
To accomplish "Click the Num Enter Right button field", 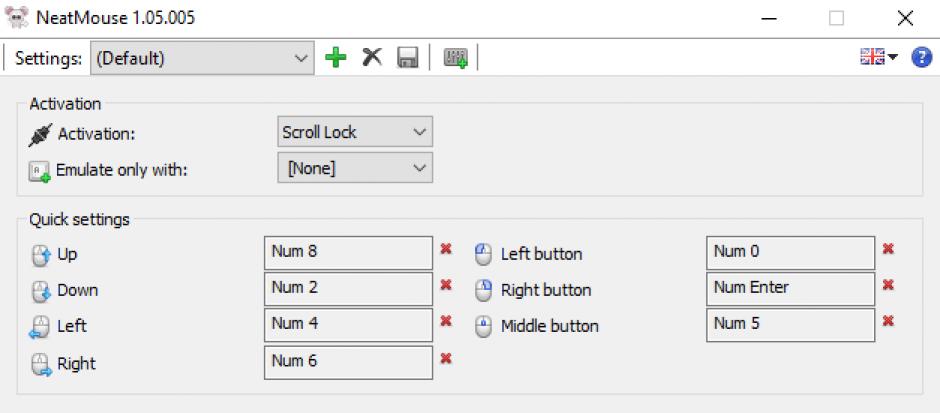I will [789, 288].
